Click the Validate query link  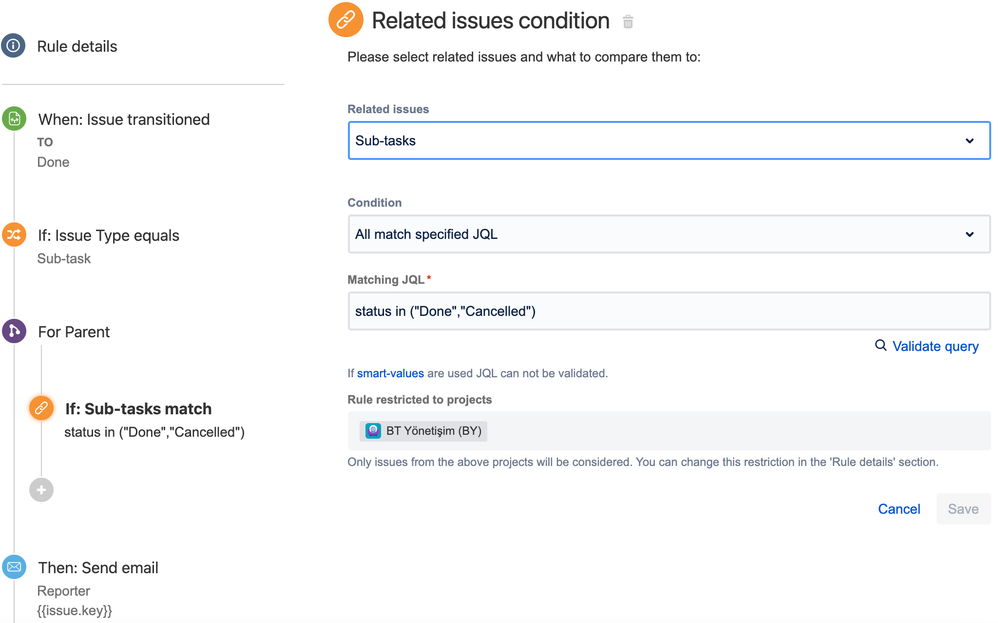pyautogui.click(x=935, y=346)
